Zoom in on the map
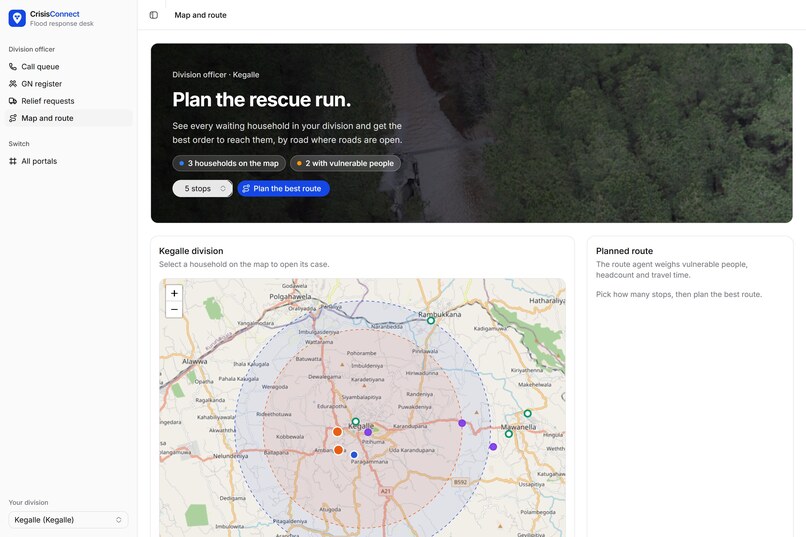The height and width of the screenshot is (537, 806). [x=174, y=293]
